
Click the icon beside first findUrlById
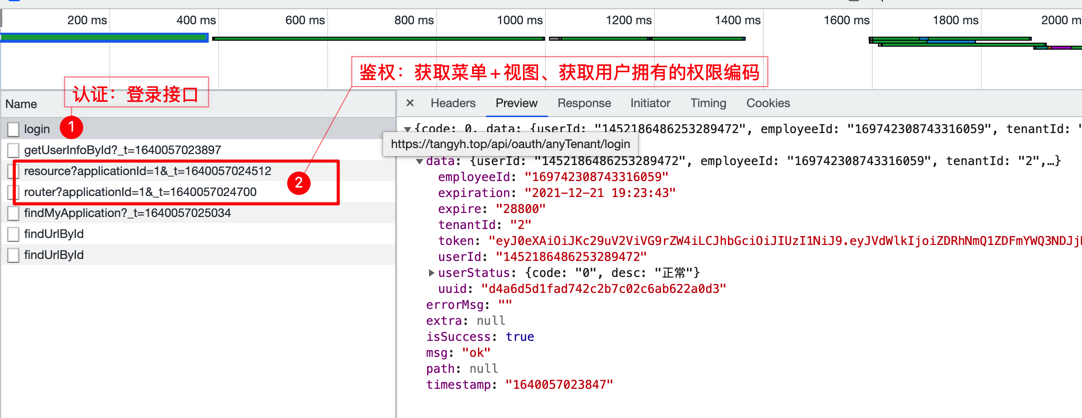(x=13, y=234)
